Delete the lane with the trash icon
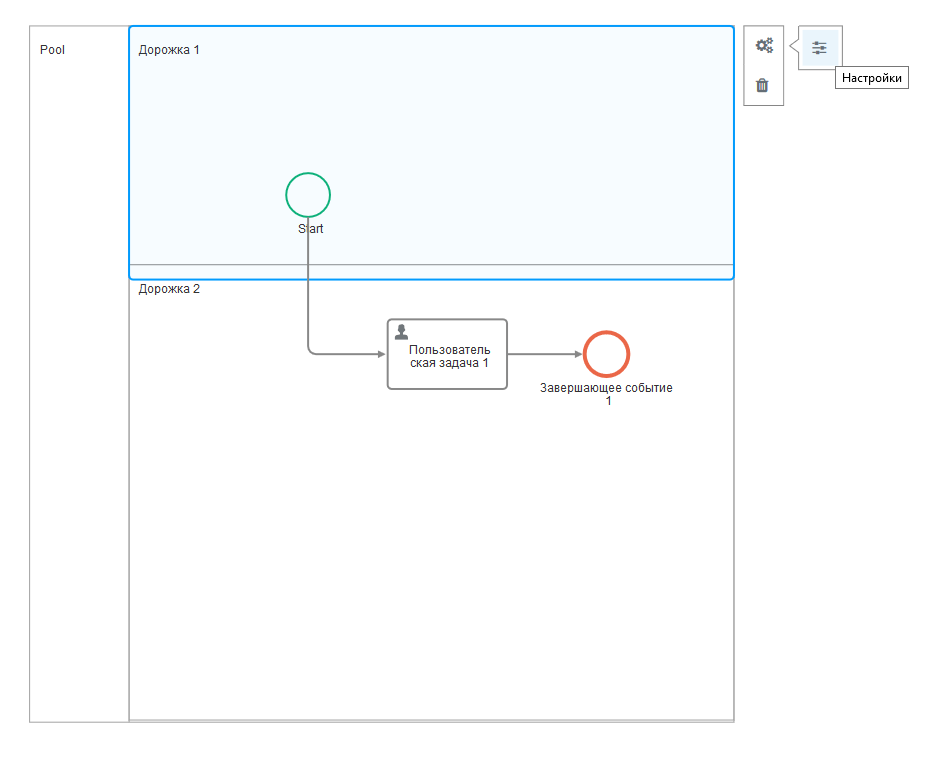This screenshot has height=757, width=927. coord(762,85)
